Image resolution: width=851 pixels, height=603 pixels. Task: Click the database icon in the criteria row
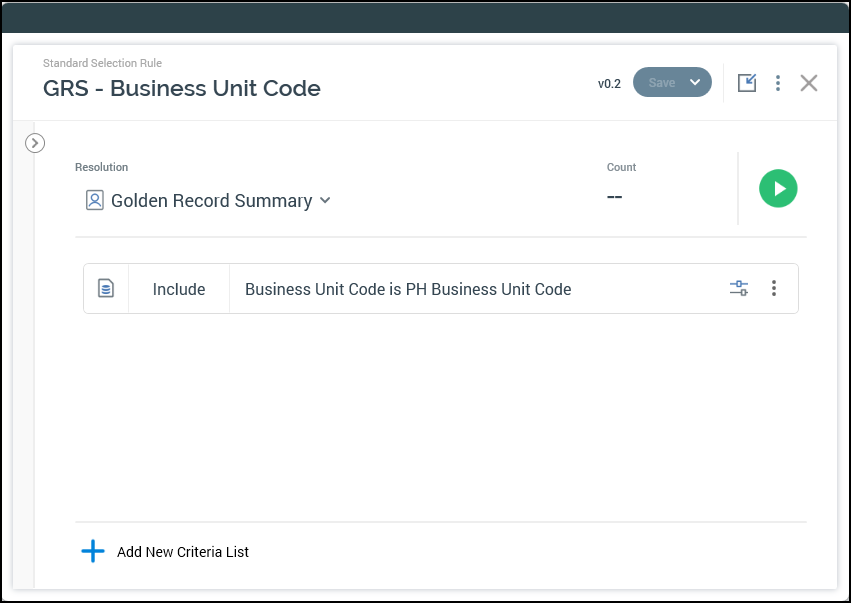[106, 289]
